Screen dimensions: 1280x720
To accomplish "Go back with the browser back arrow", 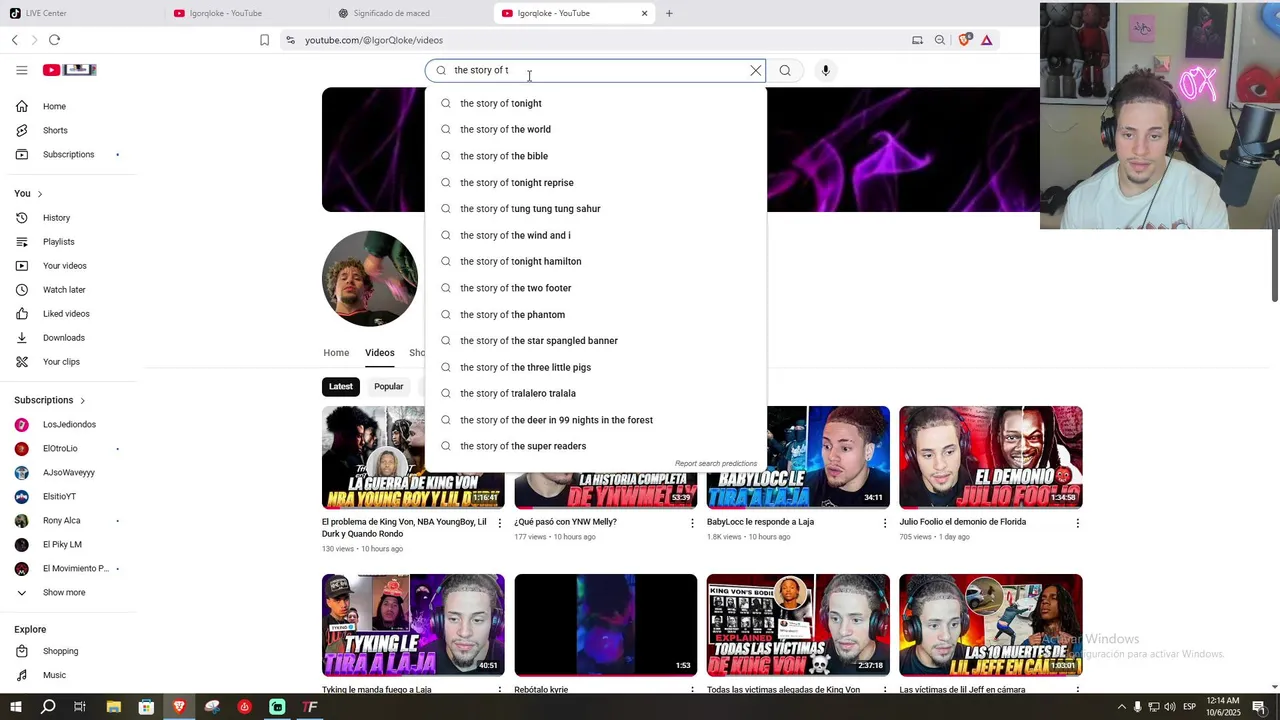I will coord(15,40).
